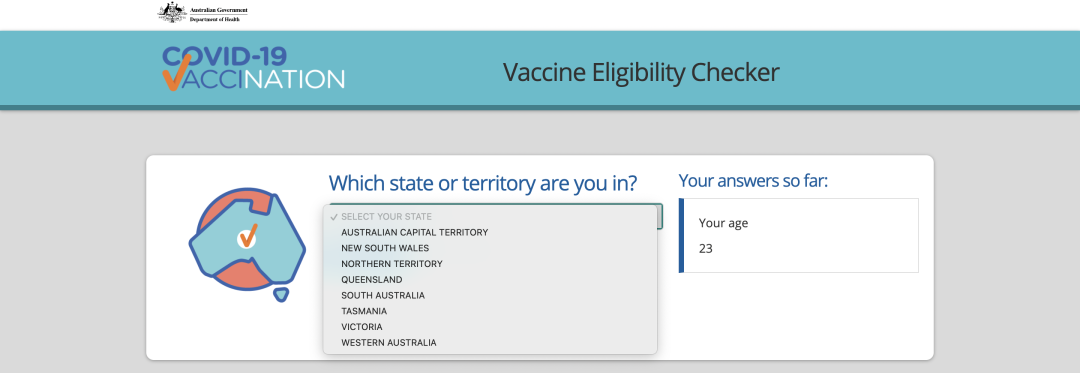Click the orange tick on Australia map
1080x373 pixels.
coord(249,235)
